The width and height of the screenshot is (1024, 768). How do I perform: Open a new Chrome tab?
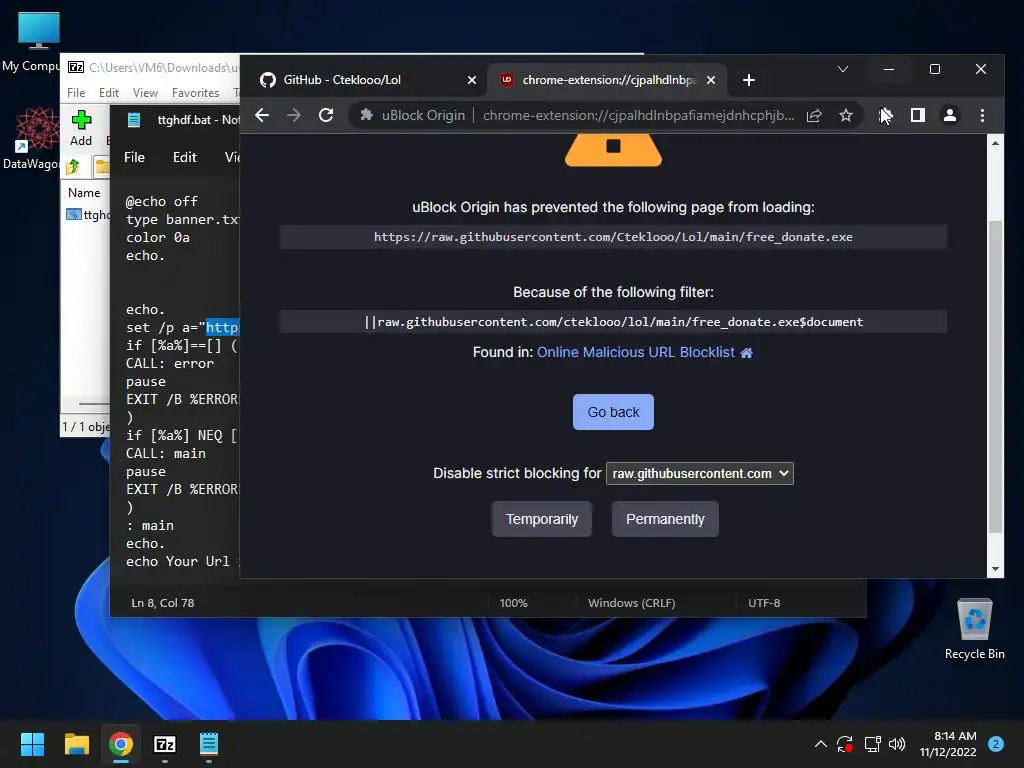749,80
